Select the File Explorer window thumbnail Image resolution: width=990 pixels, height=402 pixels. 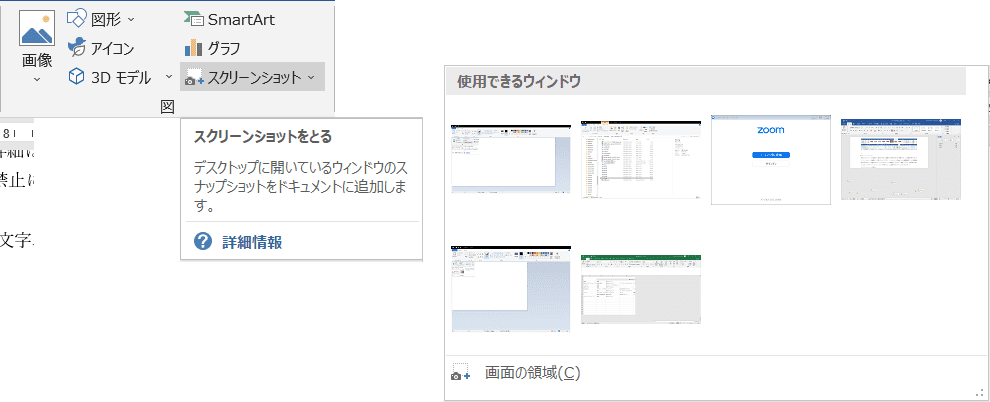641,159
